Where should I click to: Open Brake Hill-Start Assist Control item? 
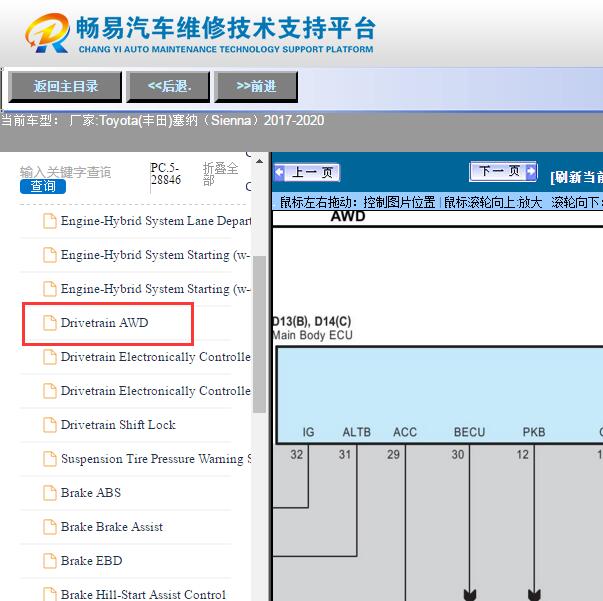pos(143,594)
